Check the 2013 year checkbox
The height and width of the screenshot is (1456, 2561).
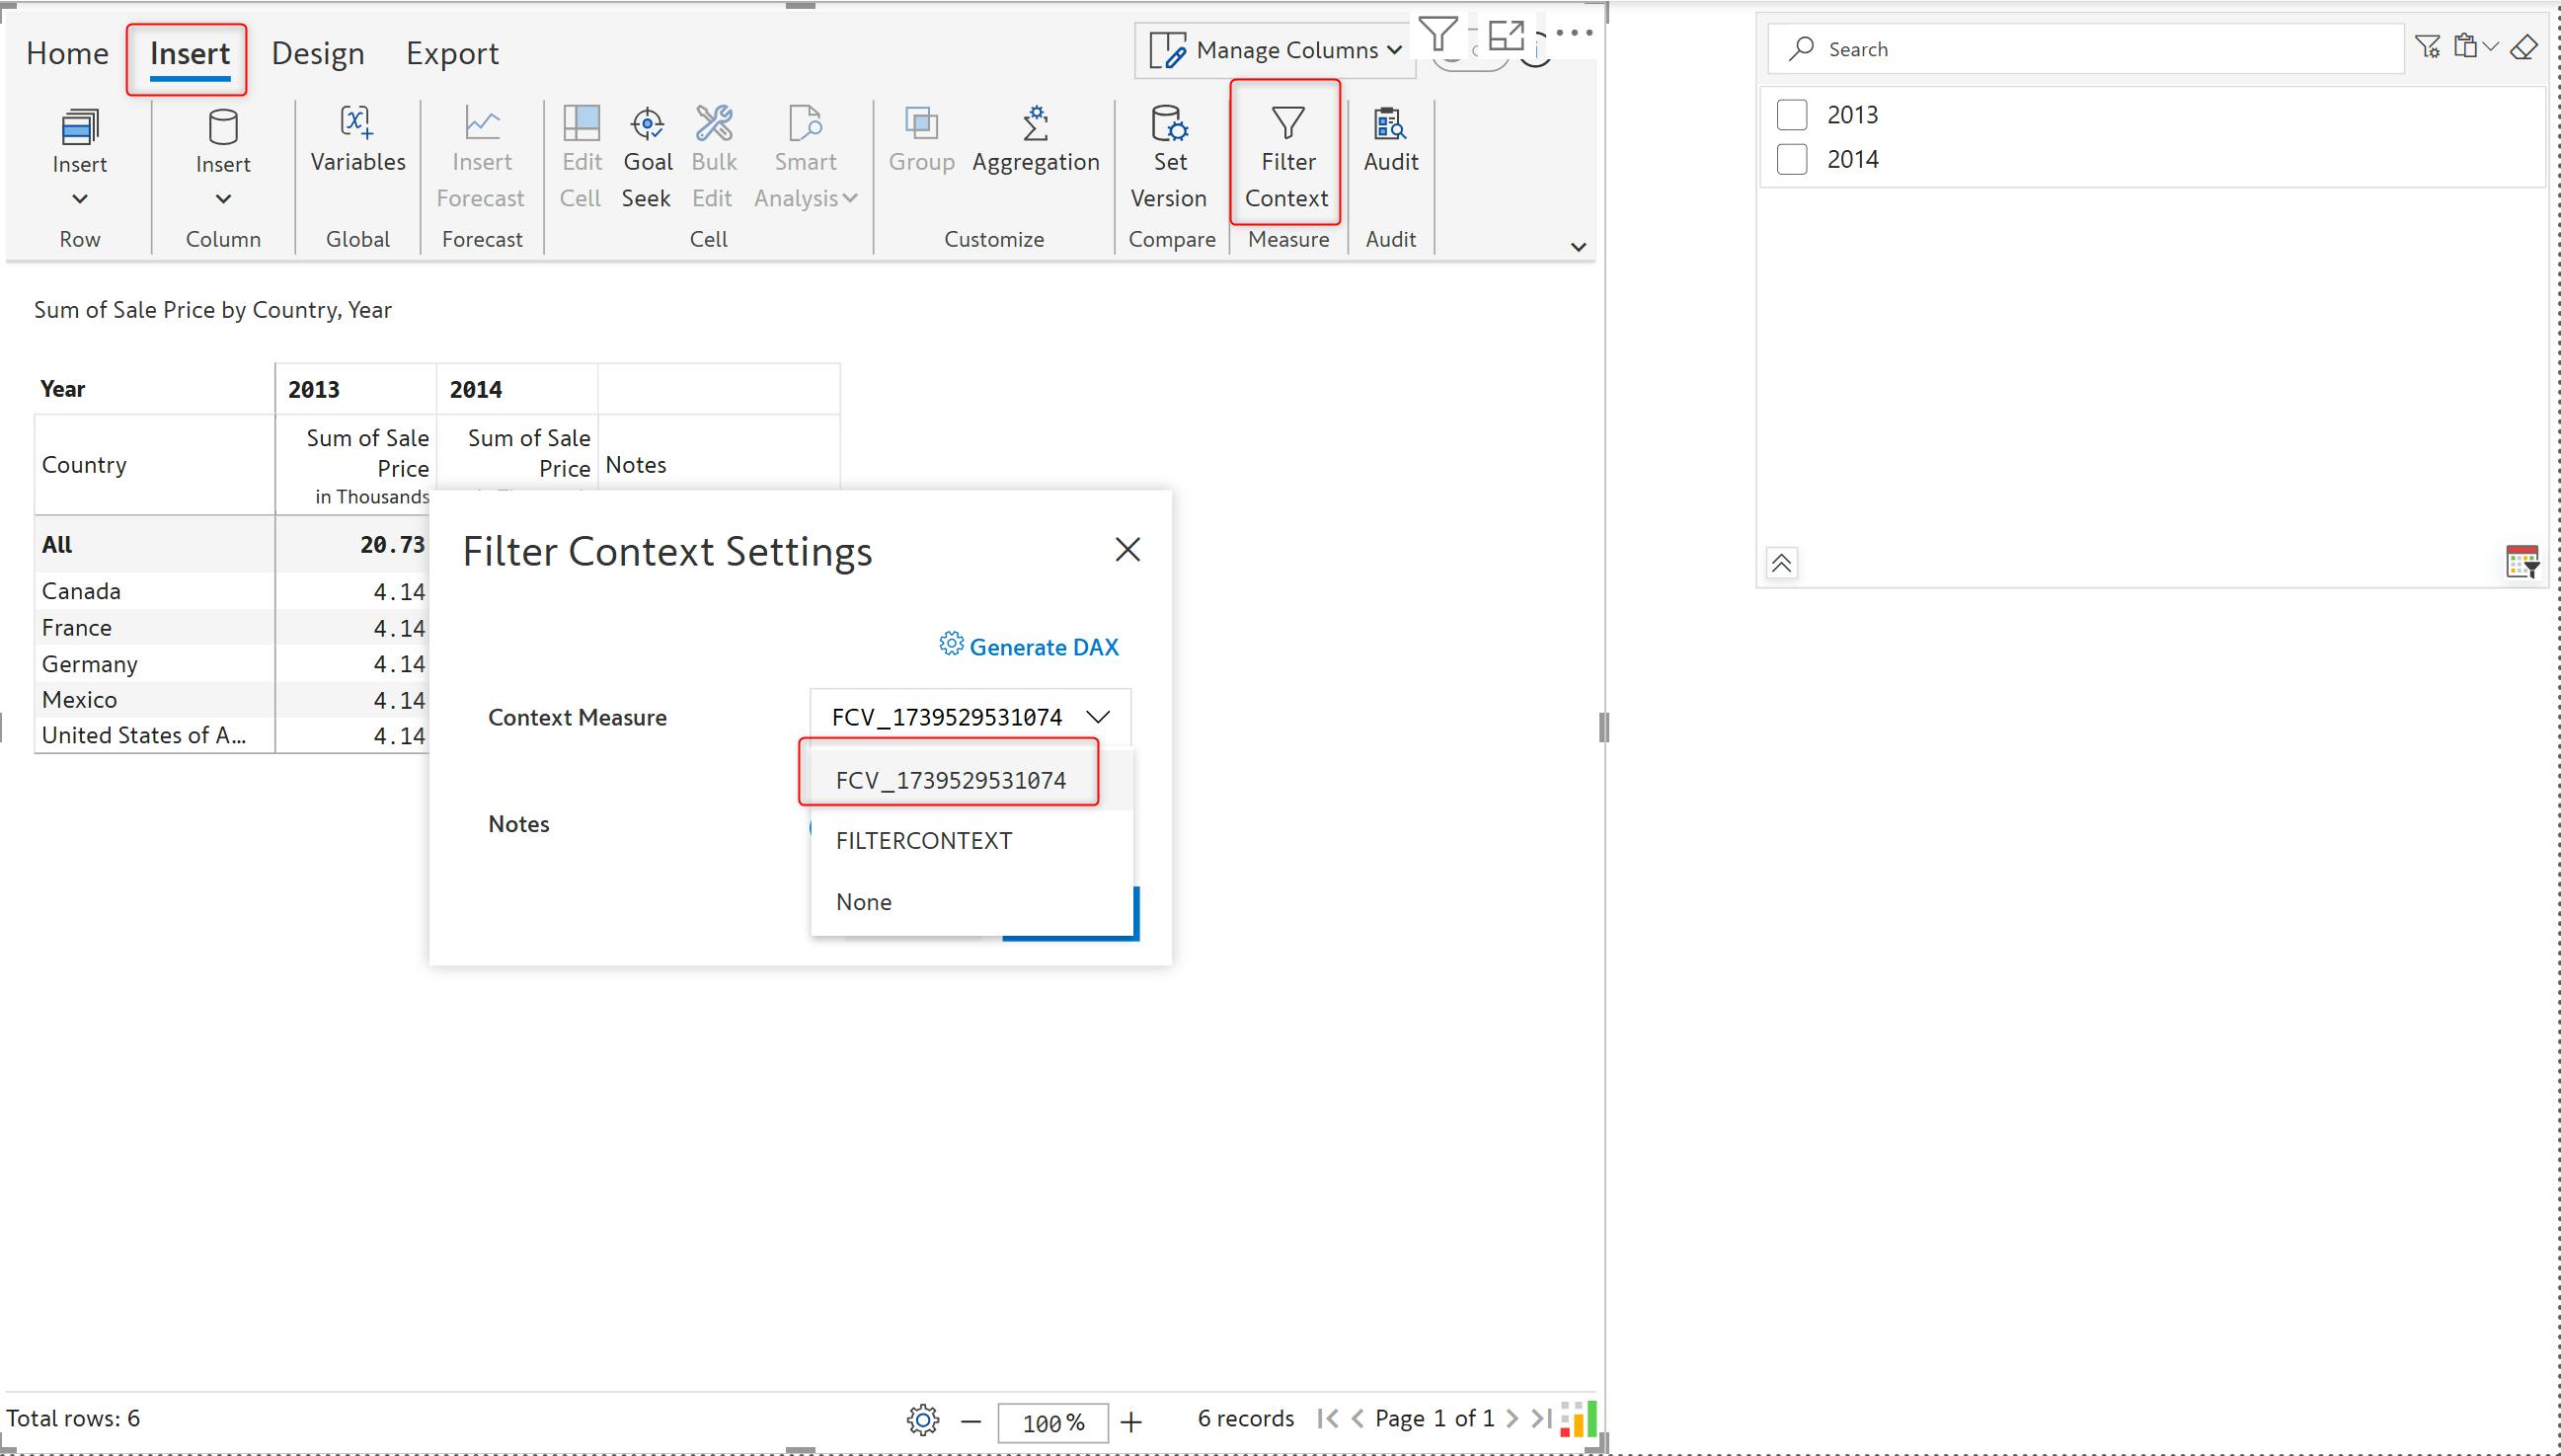click(1791, 115)
